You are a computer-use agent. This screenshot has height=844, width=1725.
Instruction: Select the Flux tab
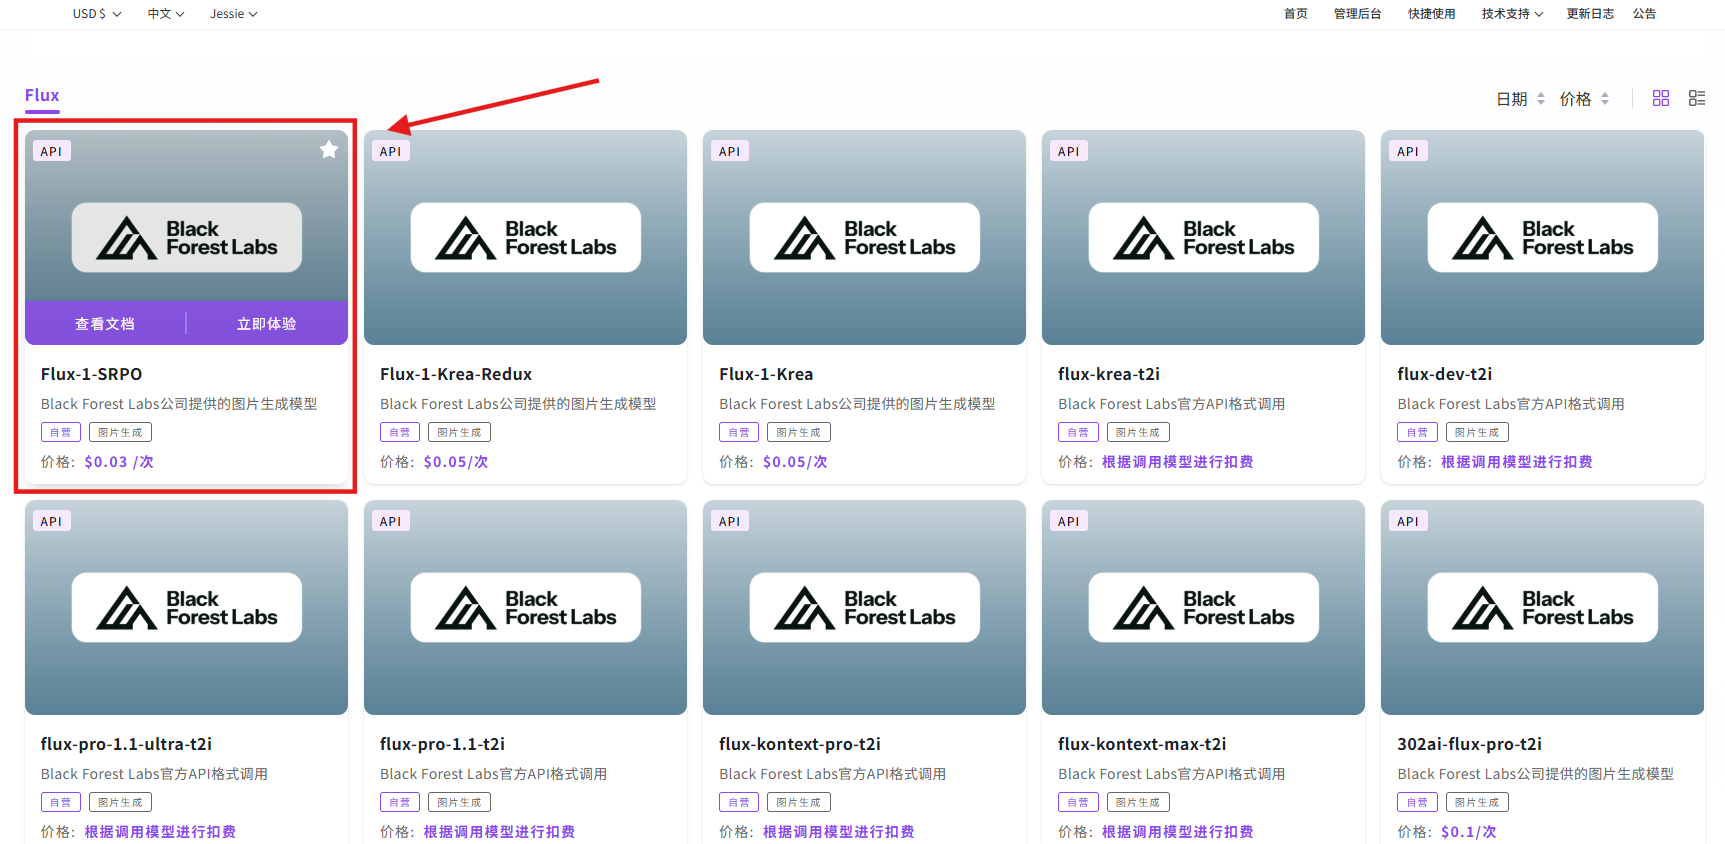(x=42, y=95)
